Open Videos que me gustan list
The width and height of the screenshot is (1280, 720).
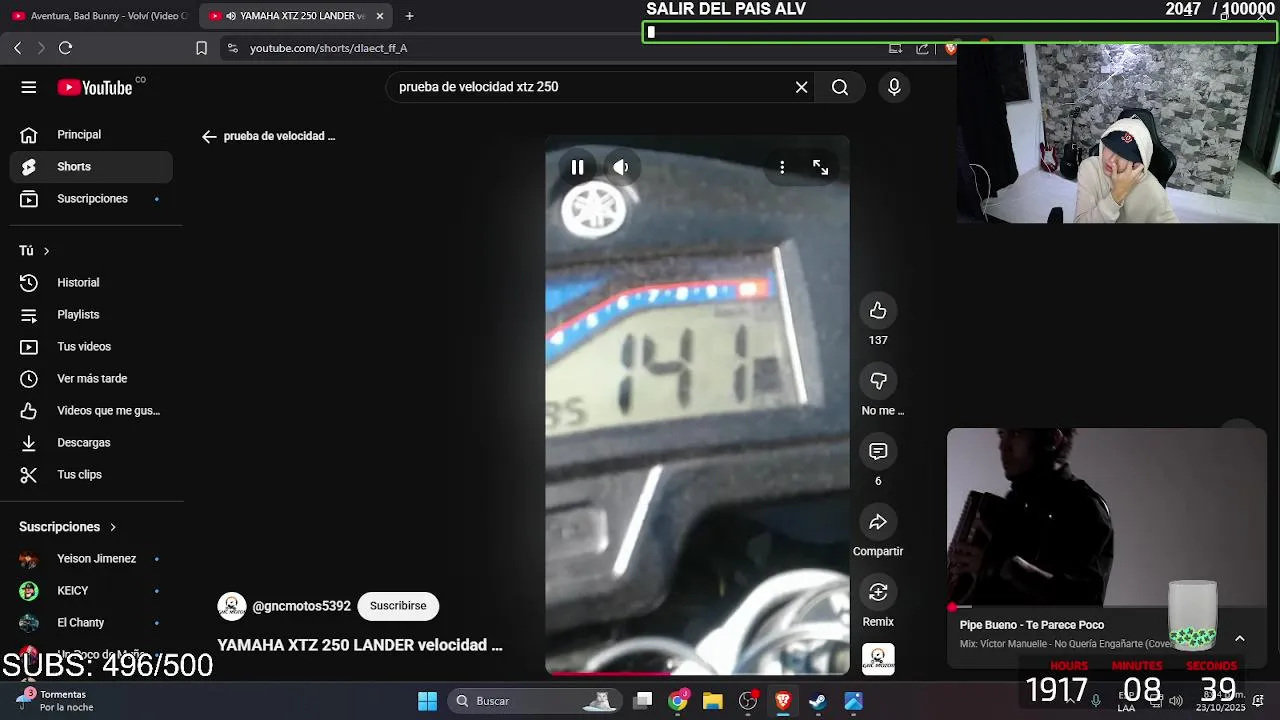click(91, 411)
